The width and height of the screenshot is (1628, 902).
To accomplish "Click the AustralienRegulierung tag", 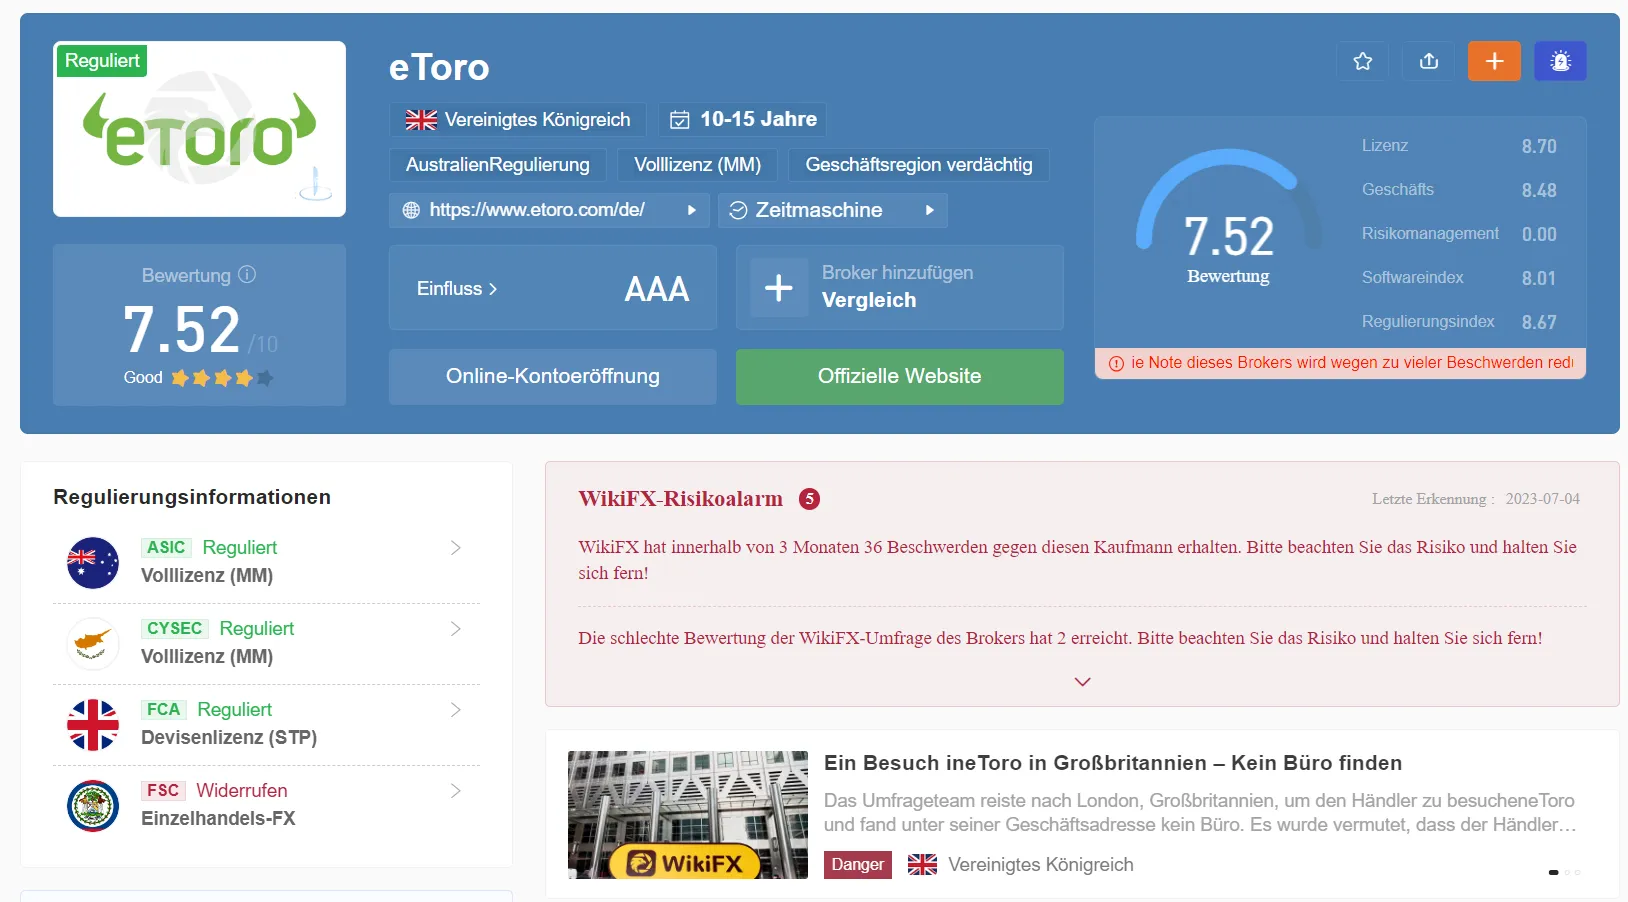I will coord(498,165).
